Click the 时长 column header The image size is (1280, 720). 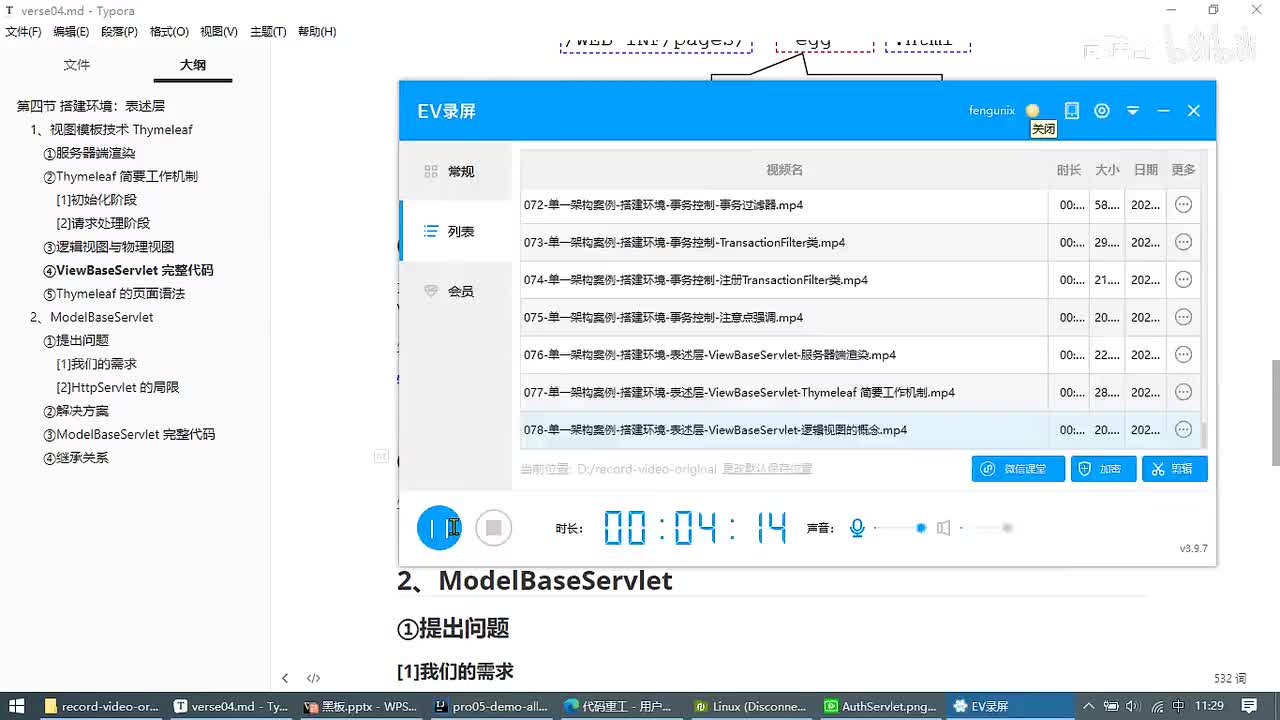pyautogui.click(x=1069, y=170)
